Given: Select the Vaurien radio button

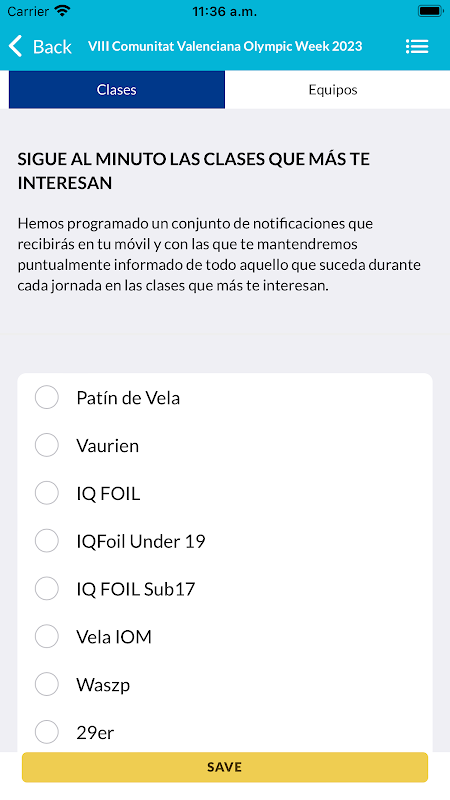Looking at the screenshot, I should pos(46,445).
